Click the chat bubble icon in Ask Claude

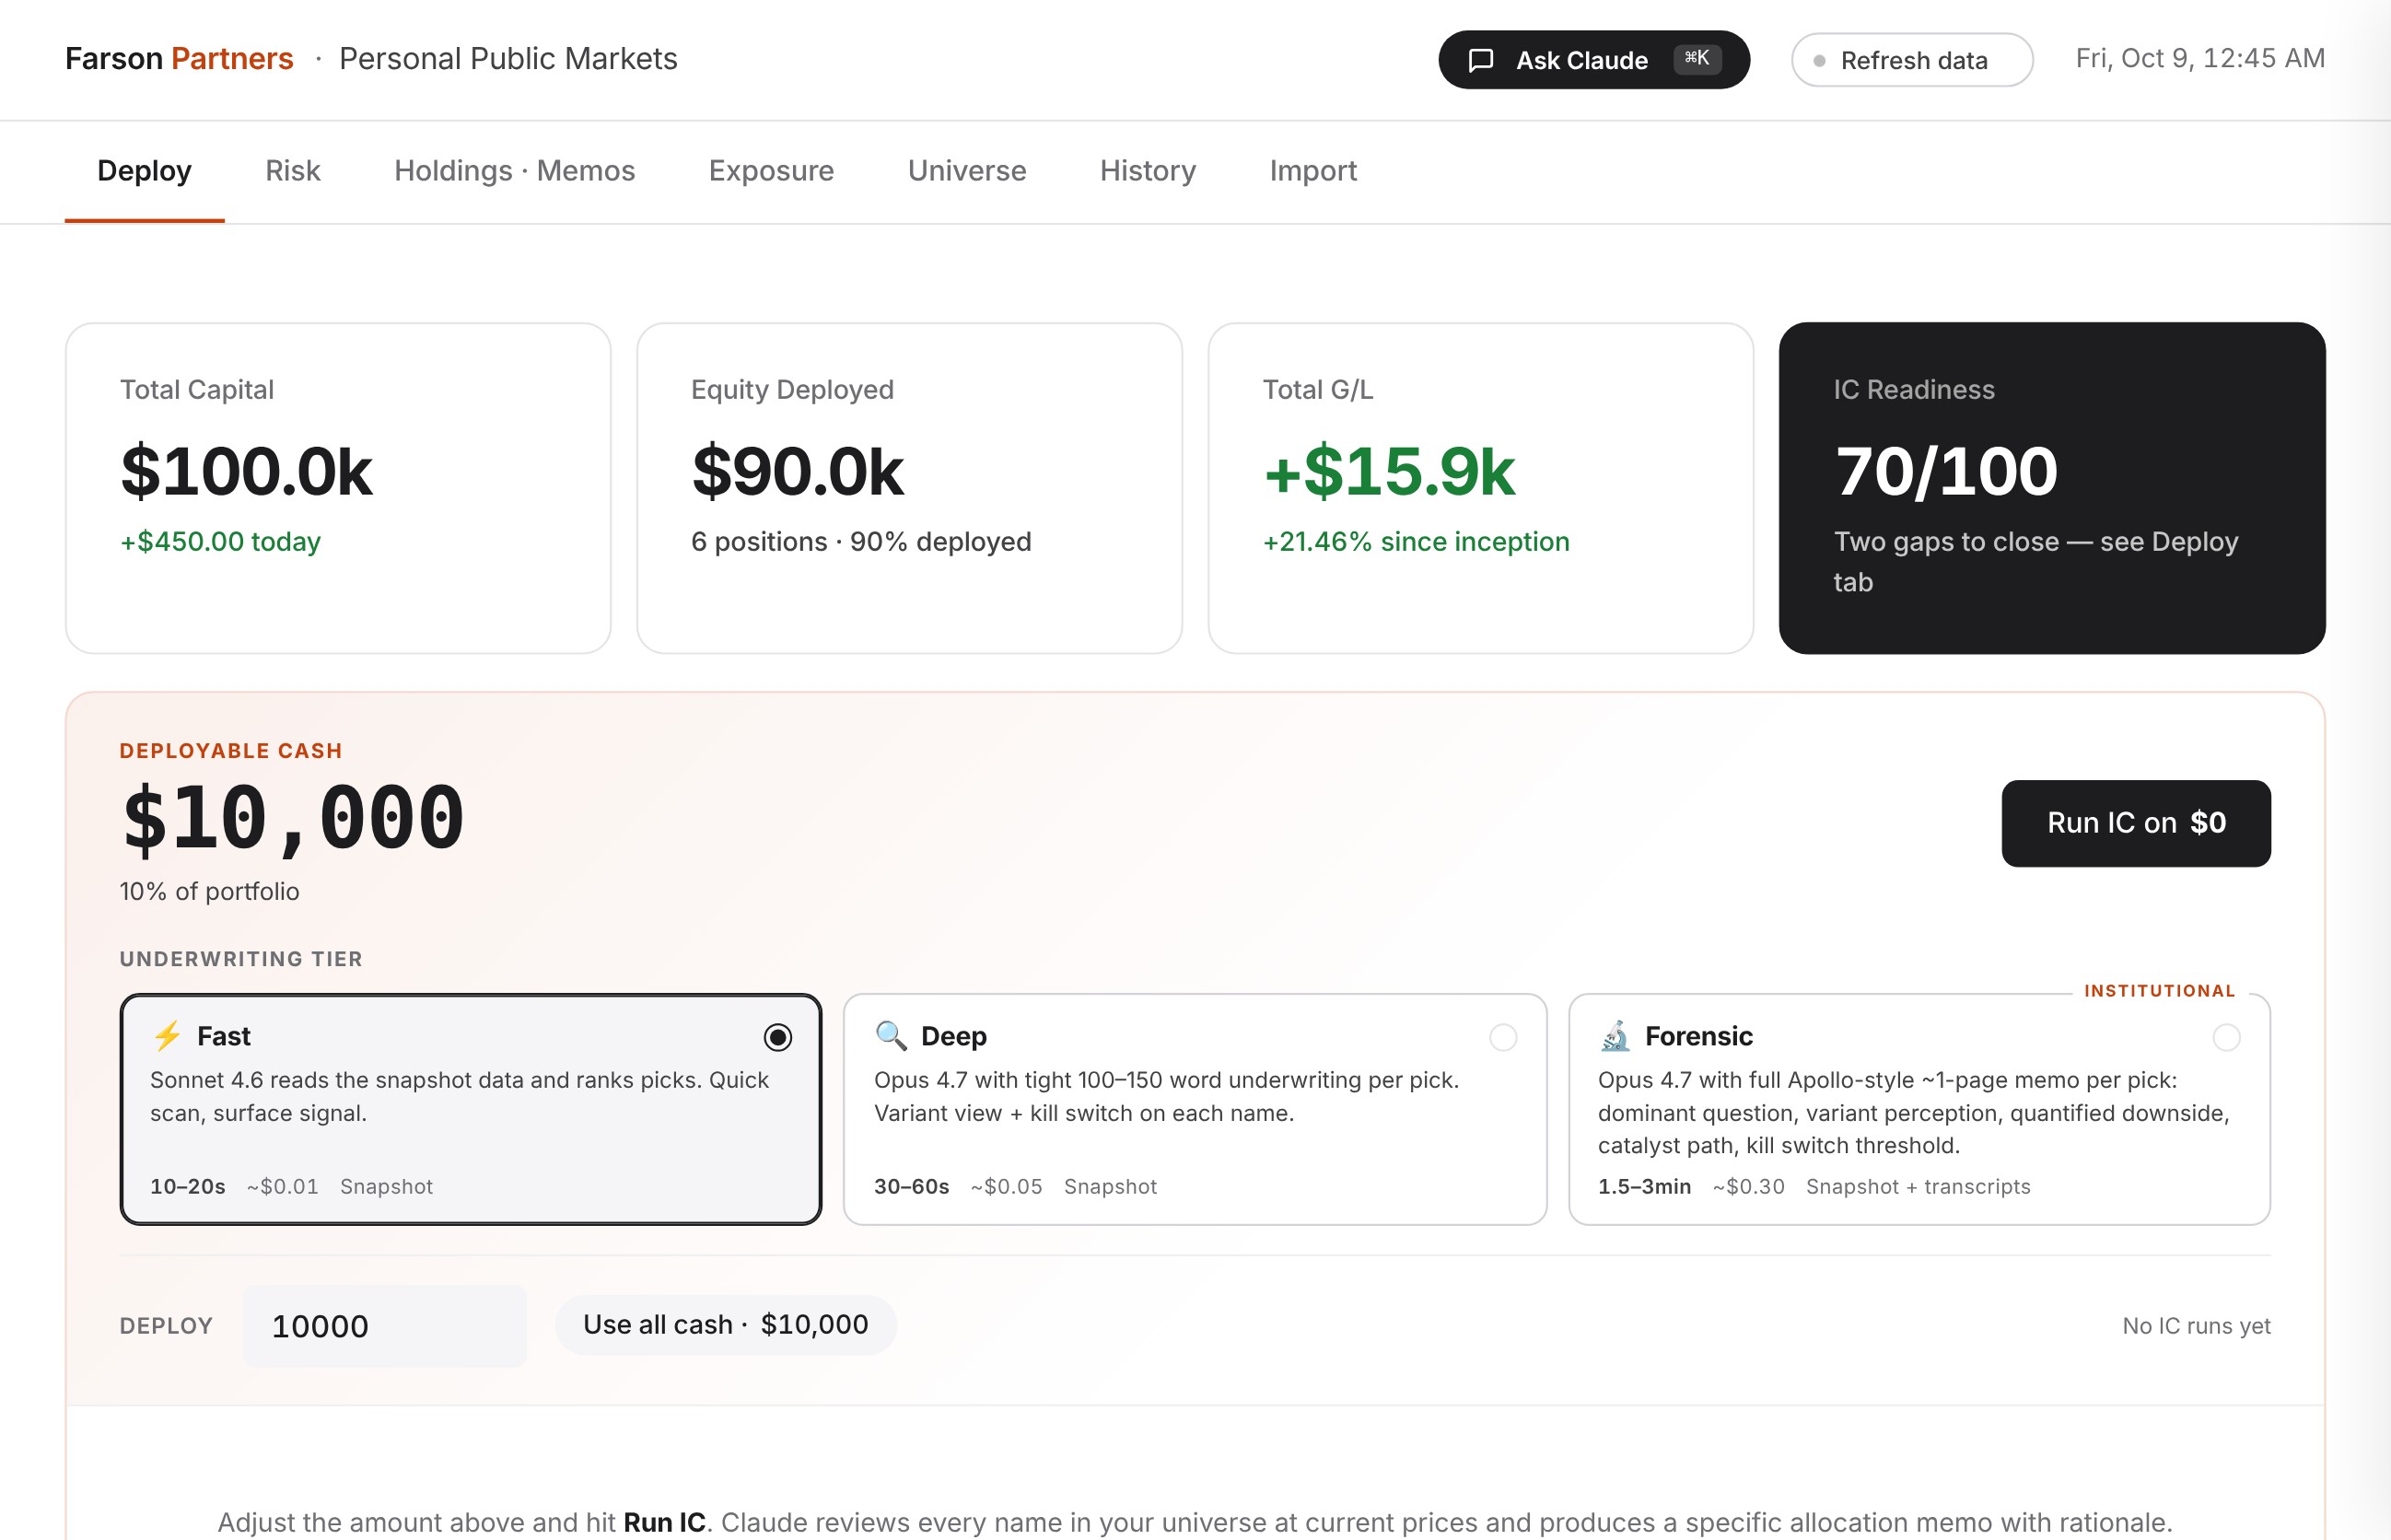pyautogui.click(x=1481, y=60)
